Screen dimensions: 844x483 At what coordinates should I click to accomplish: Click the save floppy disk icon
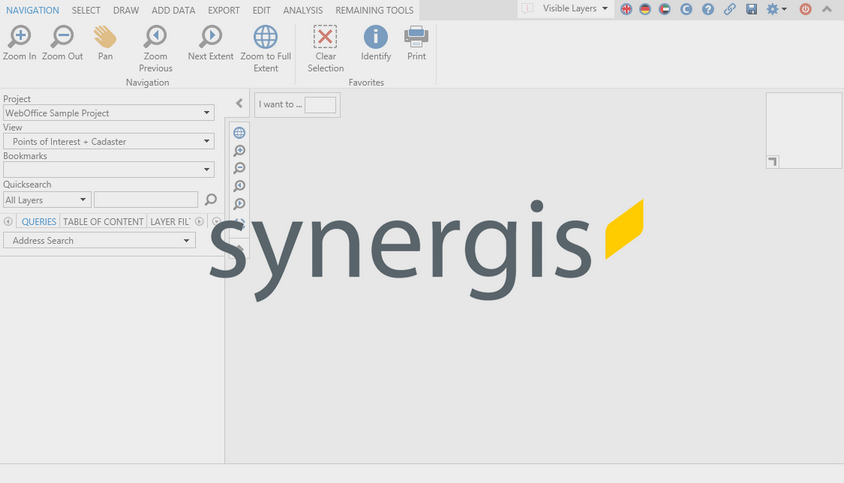click(751, 9)
